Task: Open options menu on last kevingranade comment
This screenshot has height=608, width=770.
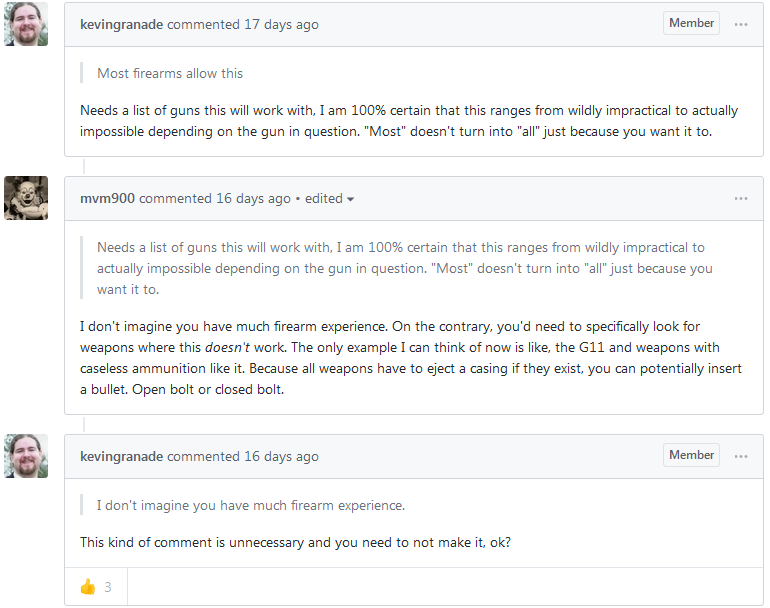Action: 741,456
